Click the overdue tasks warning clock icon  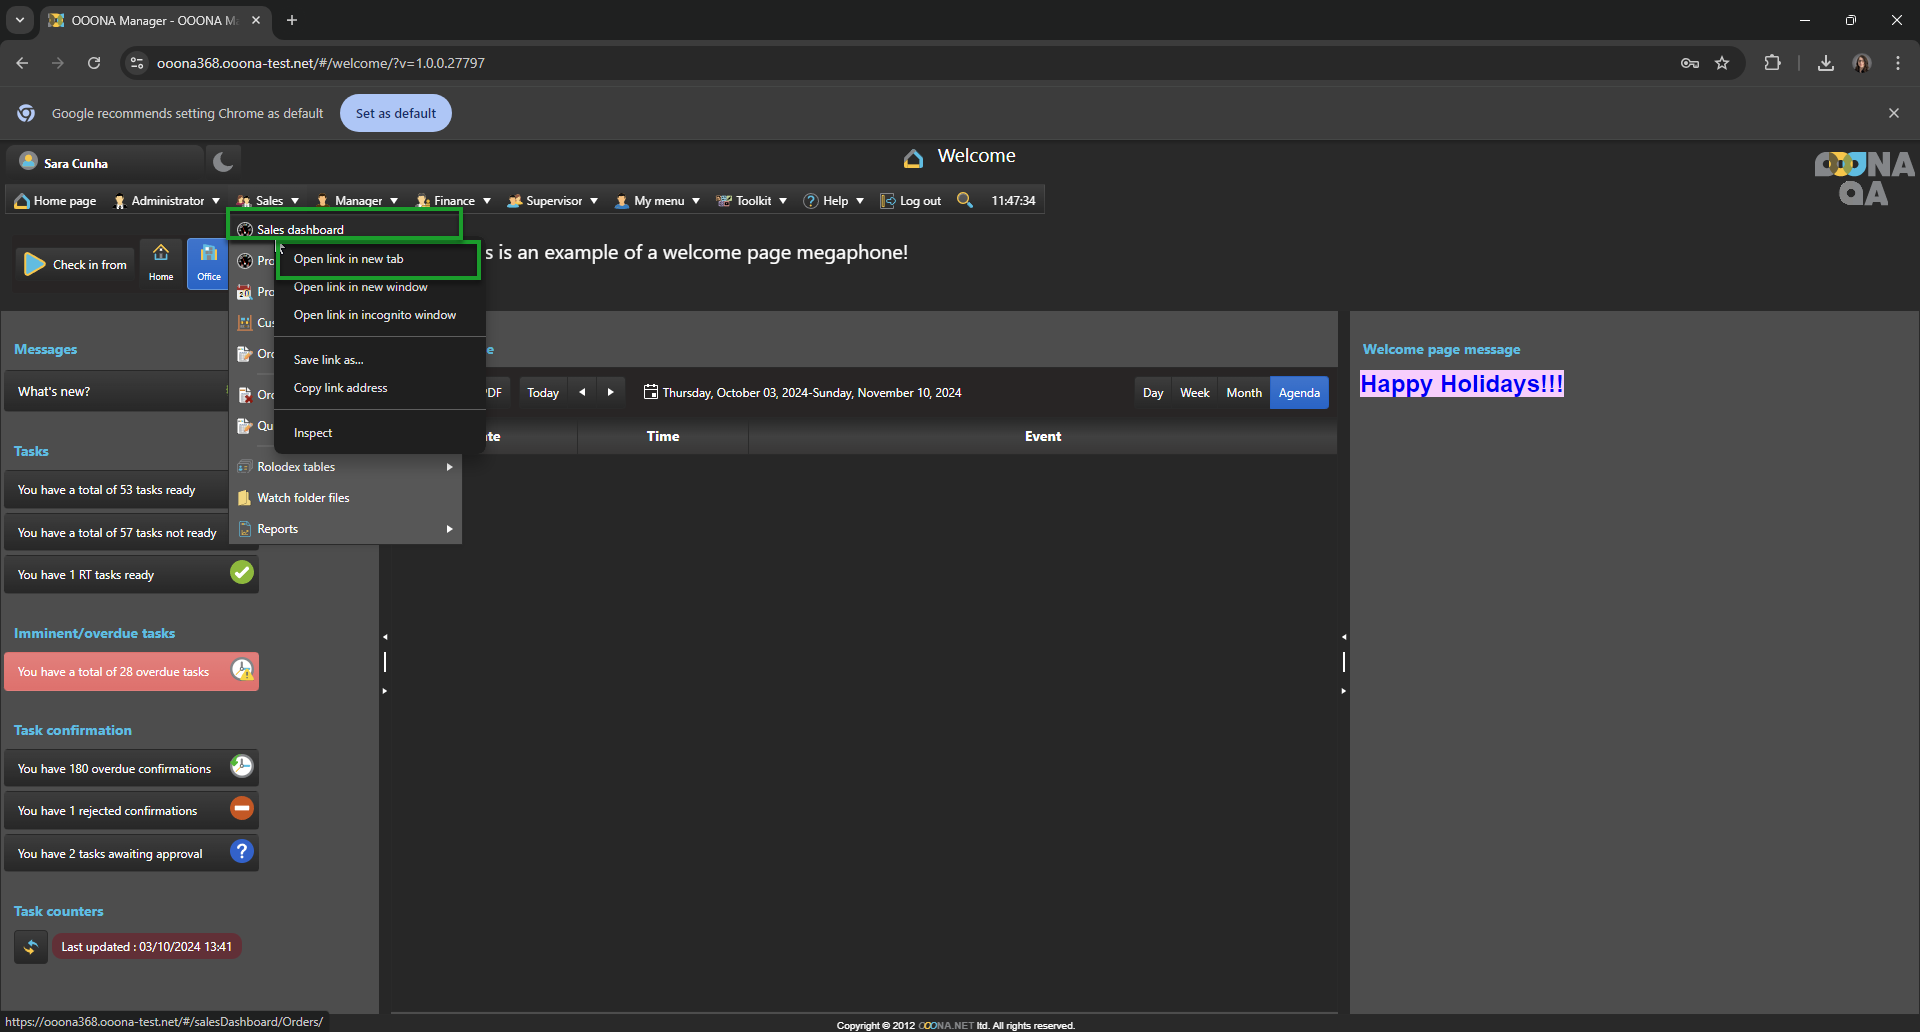tap(242, 670)
